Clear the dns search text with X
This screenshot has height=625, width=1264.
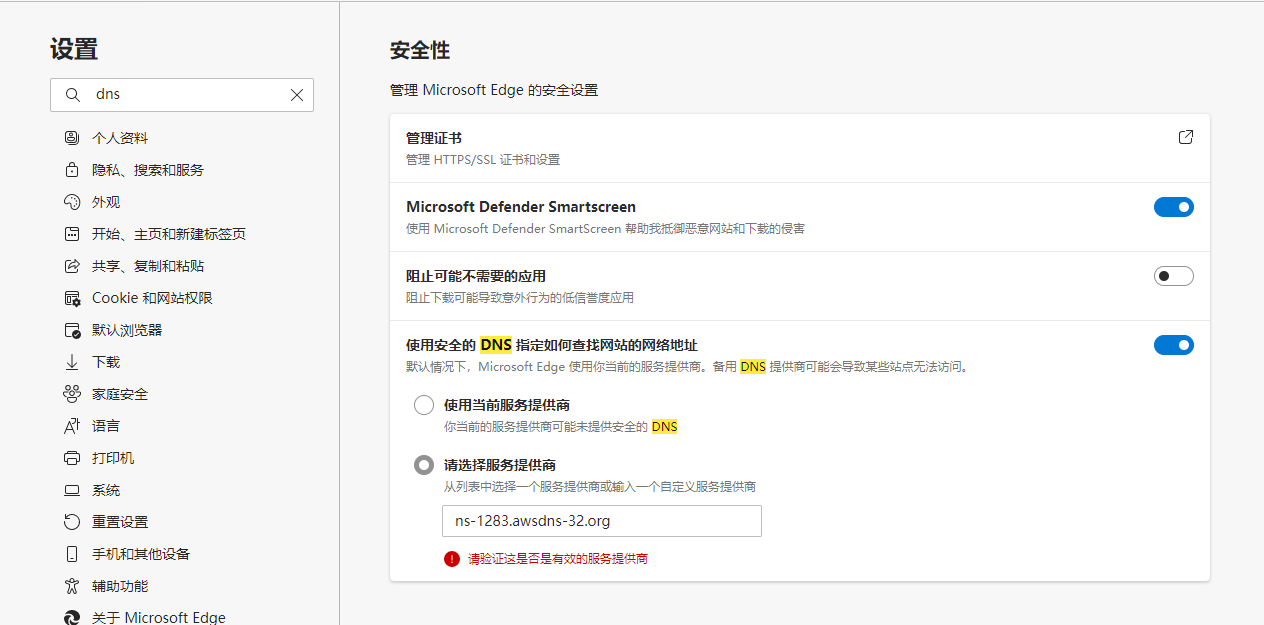tap(297, 95)
